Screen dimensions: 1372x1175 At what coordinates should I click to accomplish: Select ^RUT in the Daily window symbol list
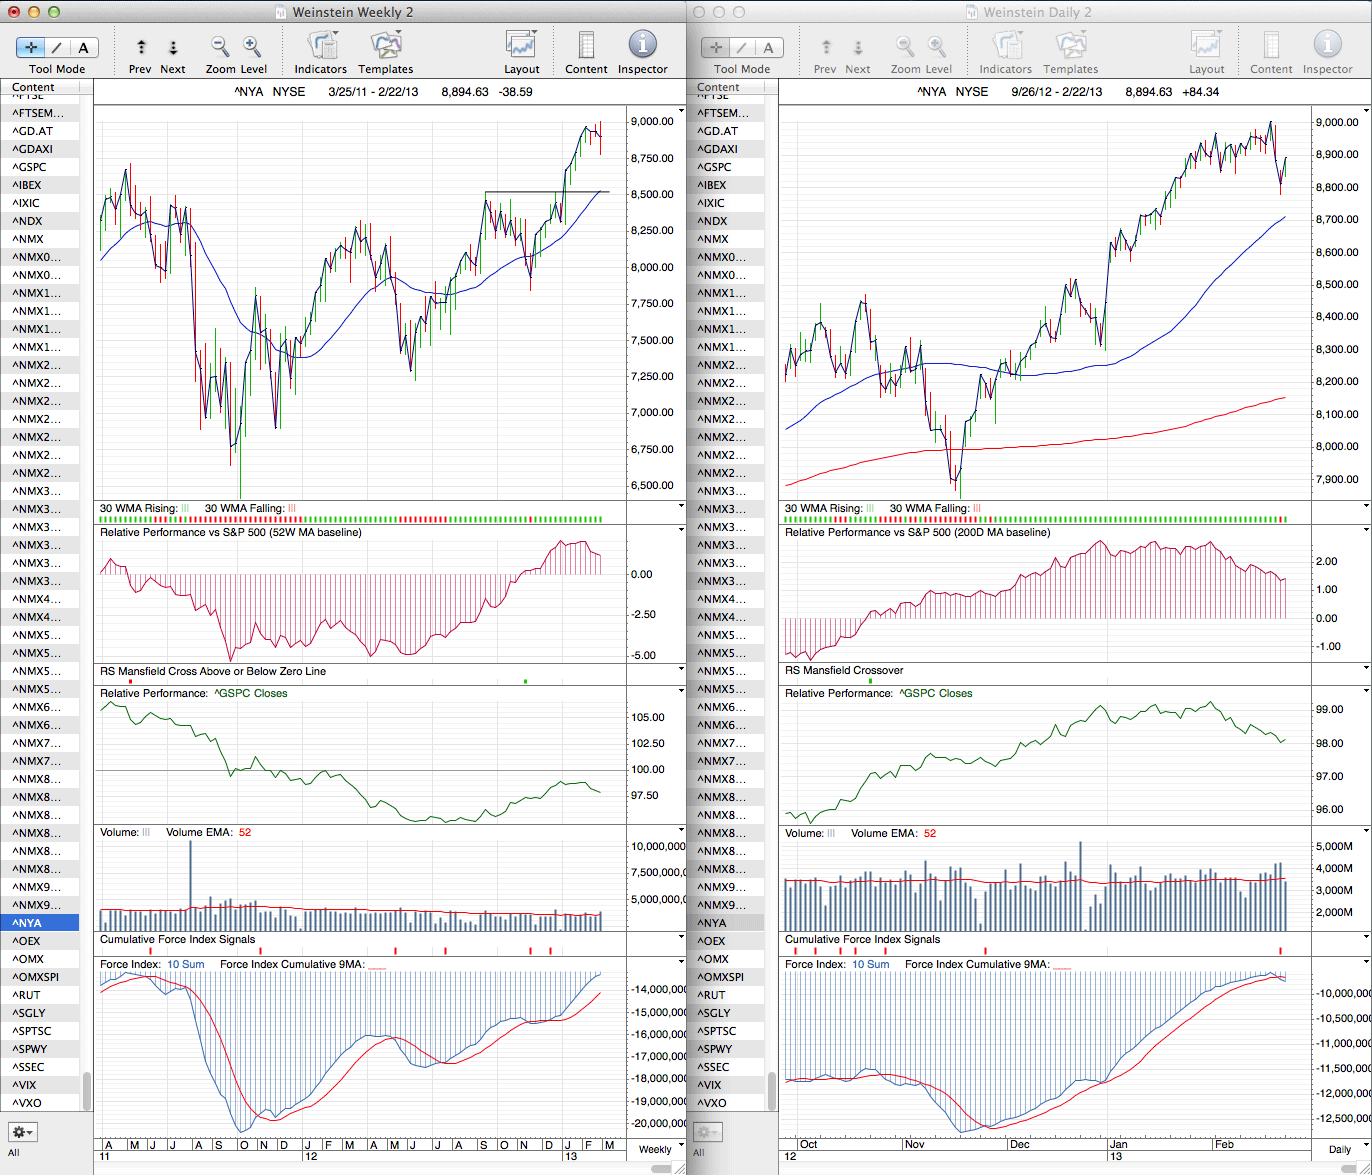[711, 995]
